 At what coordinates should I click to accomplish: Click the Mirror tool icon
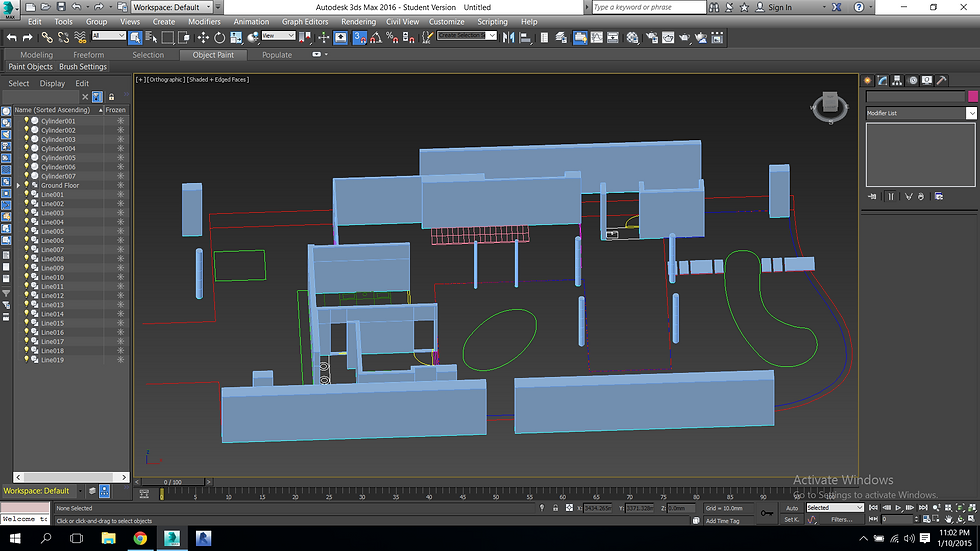(x=509, y=37)
